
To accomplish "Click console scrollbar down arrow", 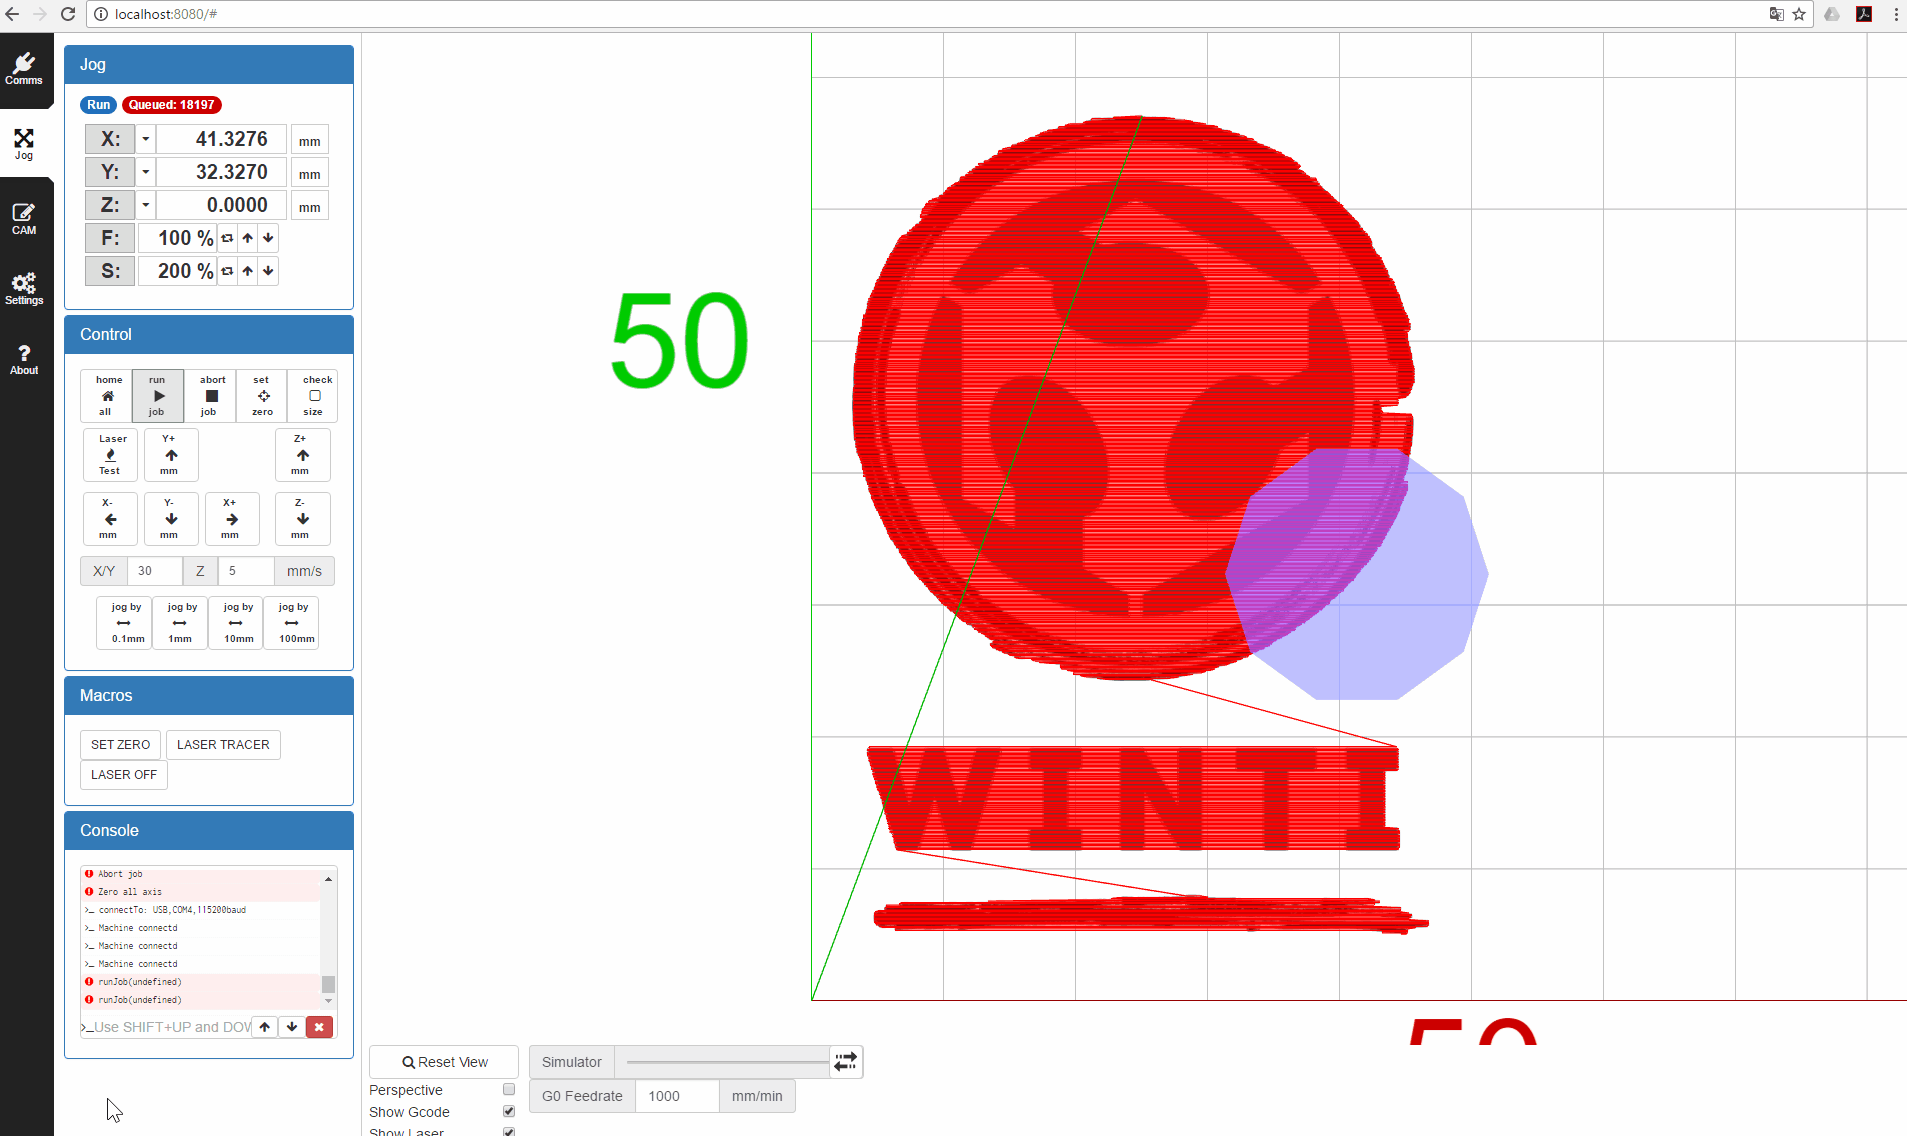I will [x=328, y=1001].
